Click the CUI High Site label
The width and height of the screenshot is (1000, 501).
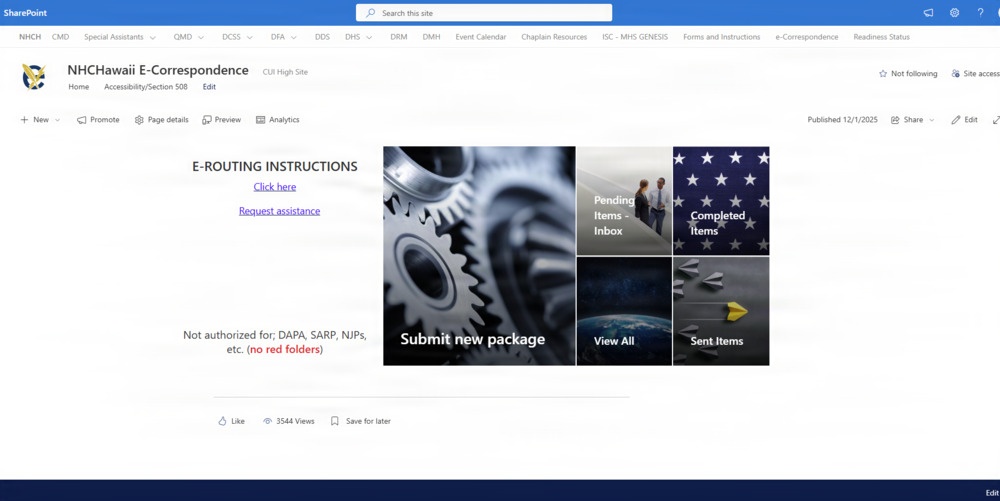[285, 72]
